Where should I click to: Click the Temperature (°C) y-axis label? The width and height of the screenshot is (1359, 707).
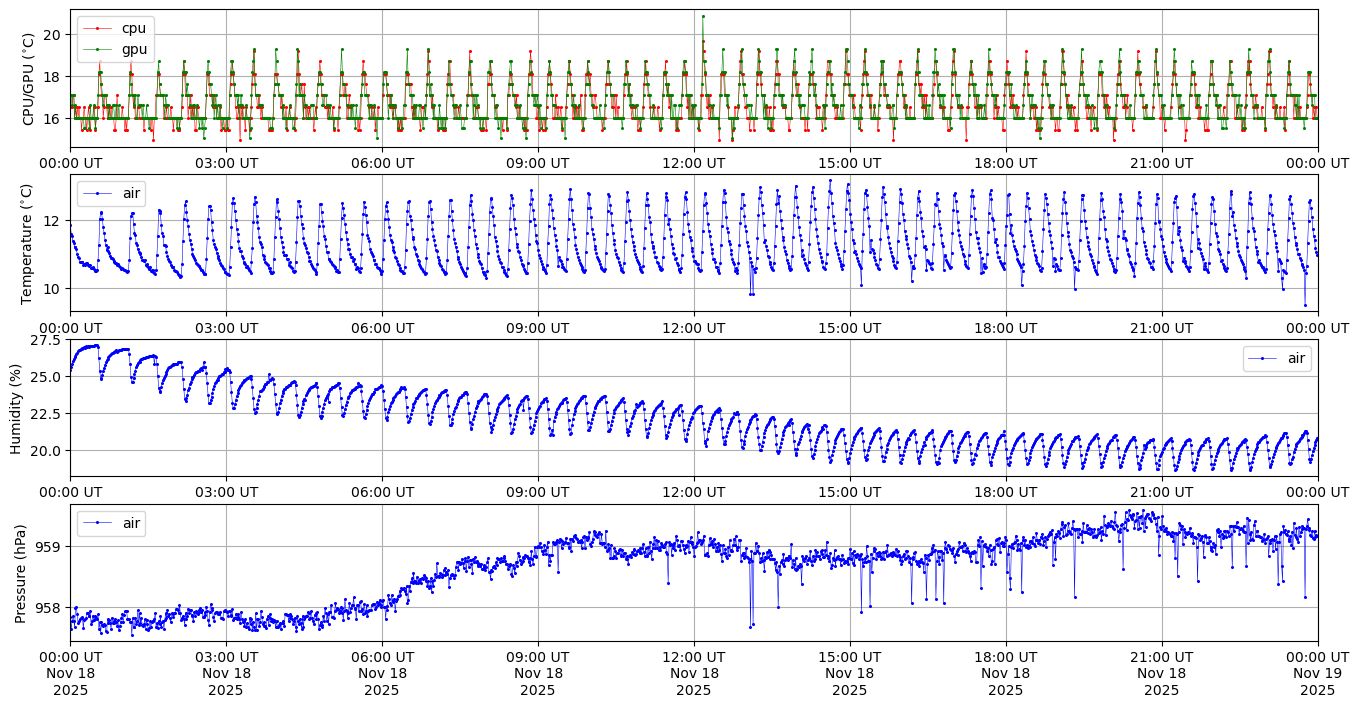28,243
